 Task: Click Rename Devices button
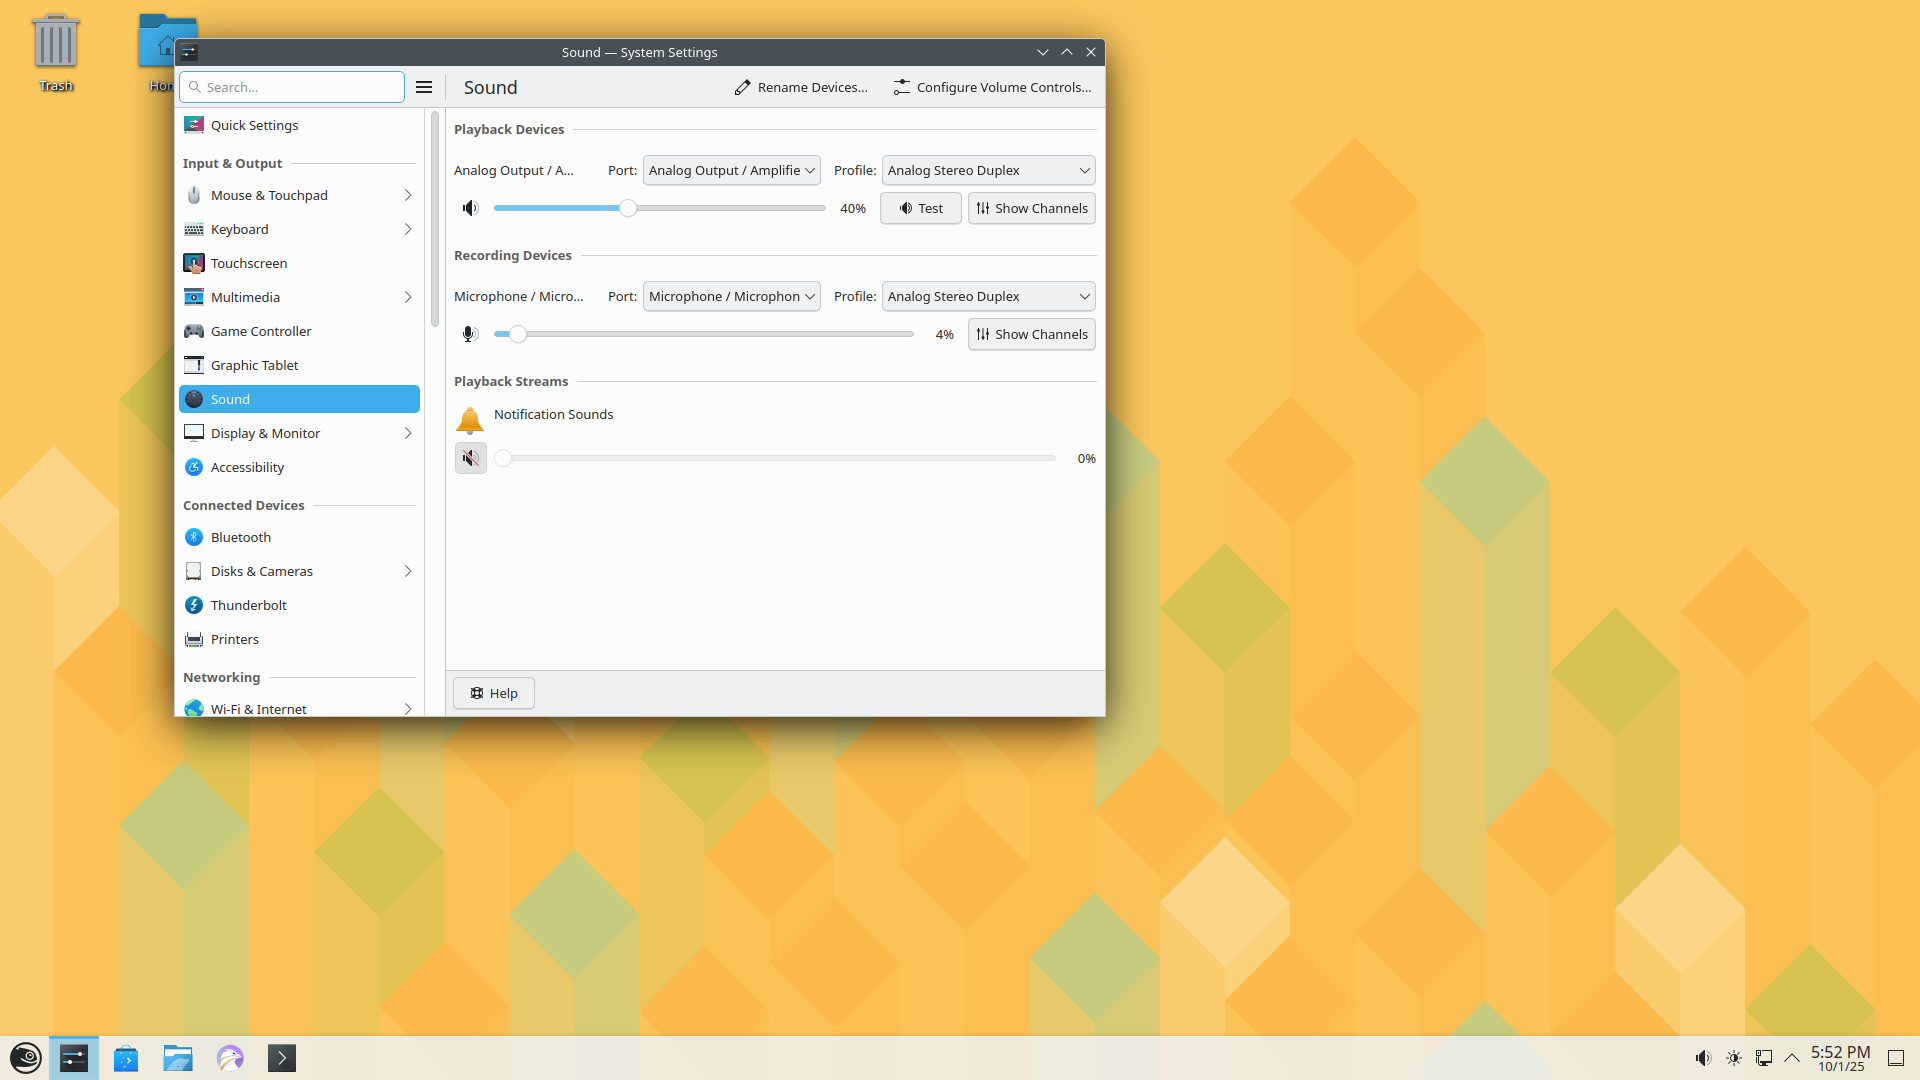(x=801, y=87)
